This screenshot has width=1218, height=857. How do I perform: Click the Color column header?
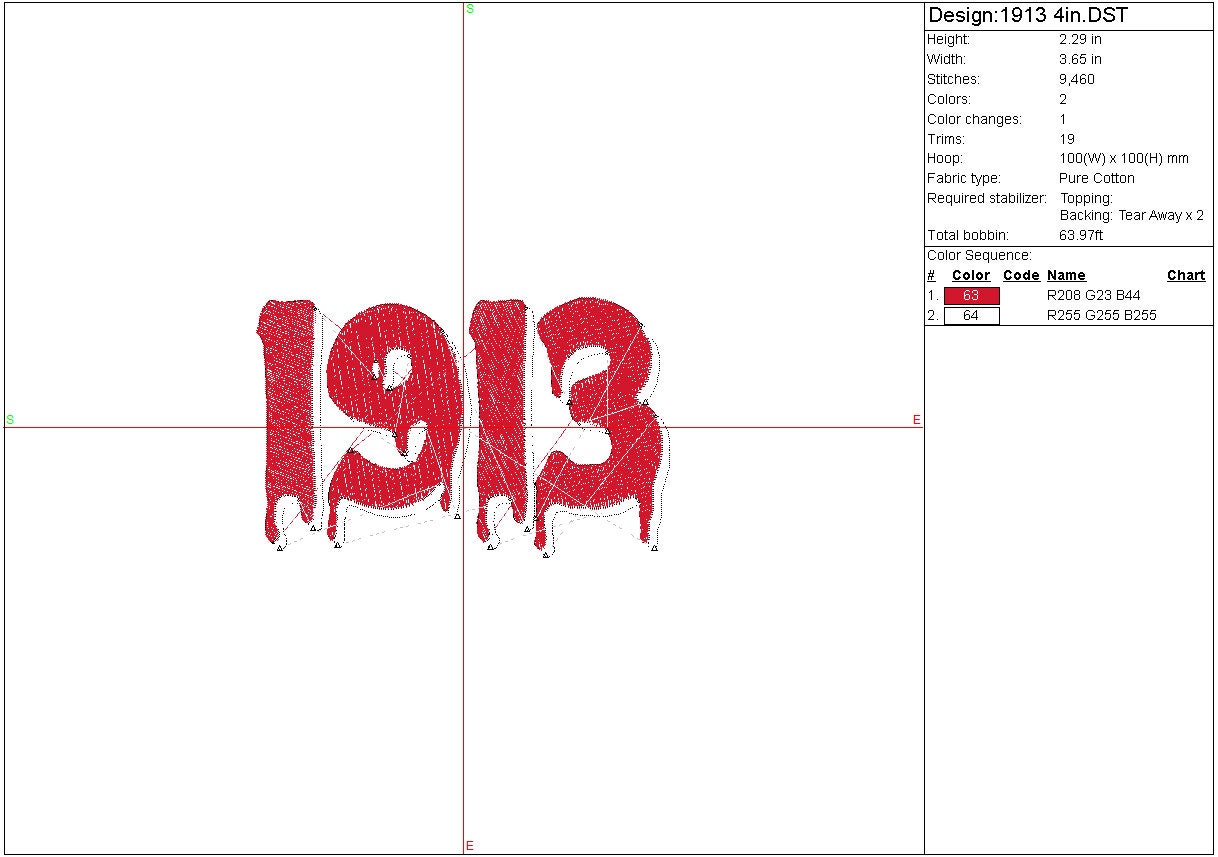click(970, 276)
